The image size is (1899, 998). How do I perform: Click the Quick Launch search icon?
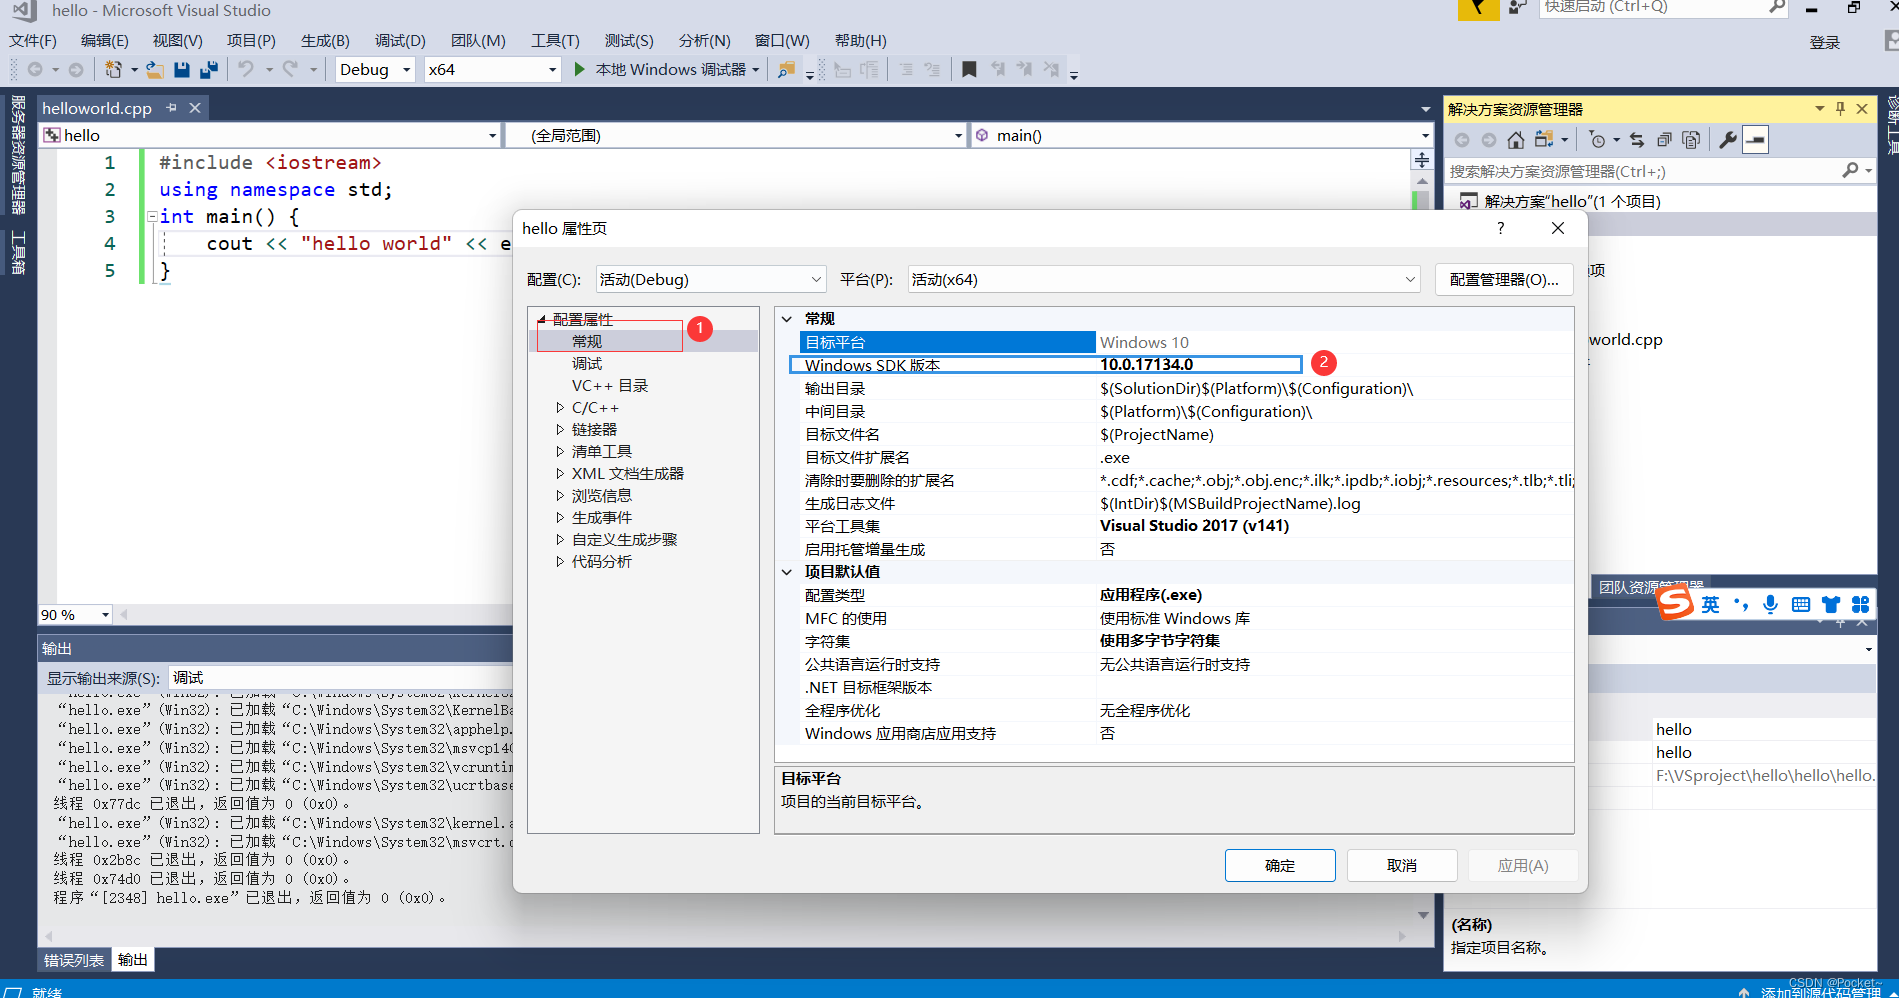coord(1776,8)
